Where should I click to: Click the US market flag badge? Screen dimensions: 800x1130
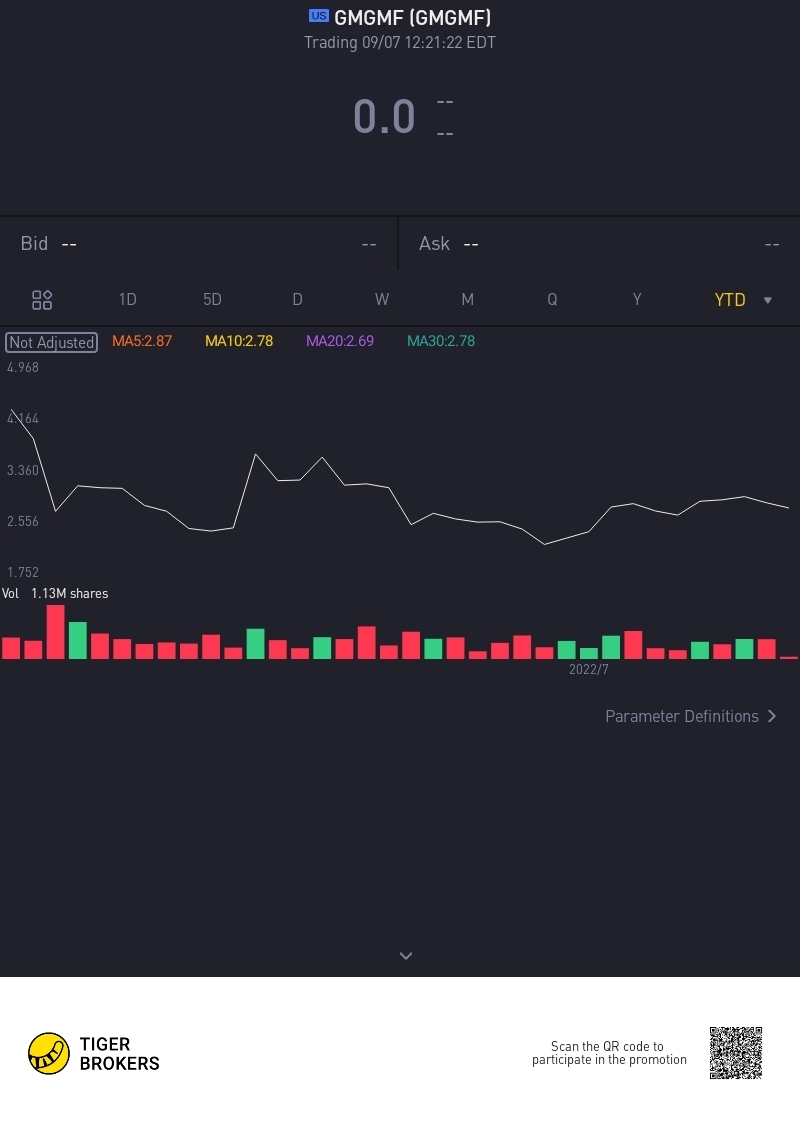click(319, 16)
